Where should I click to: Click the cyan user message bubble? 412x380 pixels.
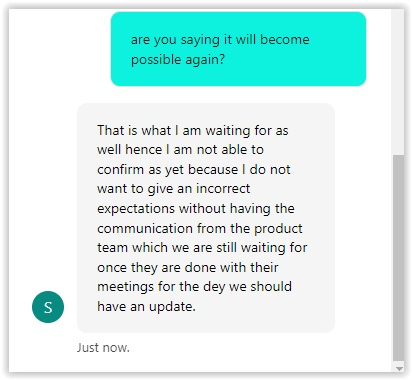tap(238, 49)
